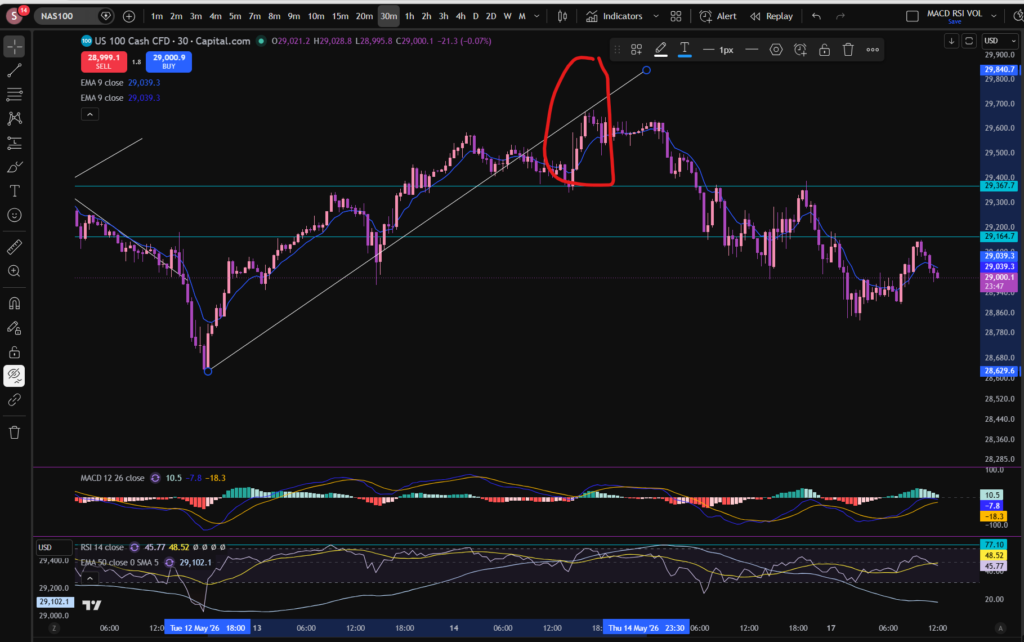The image size is (1024, 642).
Task: Change text color with T swatch
Action: tap(684, 50)
